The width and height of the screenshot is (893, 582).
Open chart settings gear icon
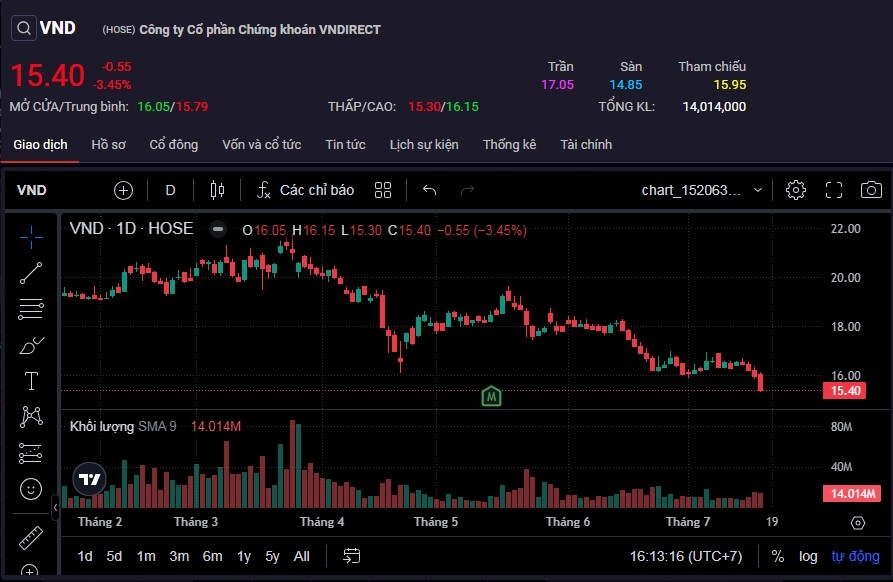click(x=796, y=190)
